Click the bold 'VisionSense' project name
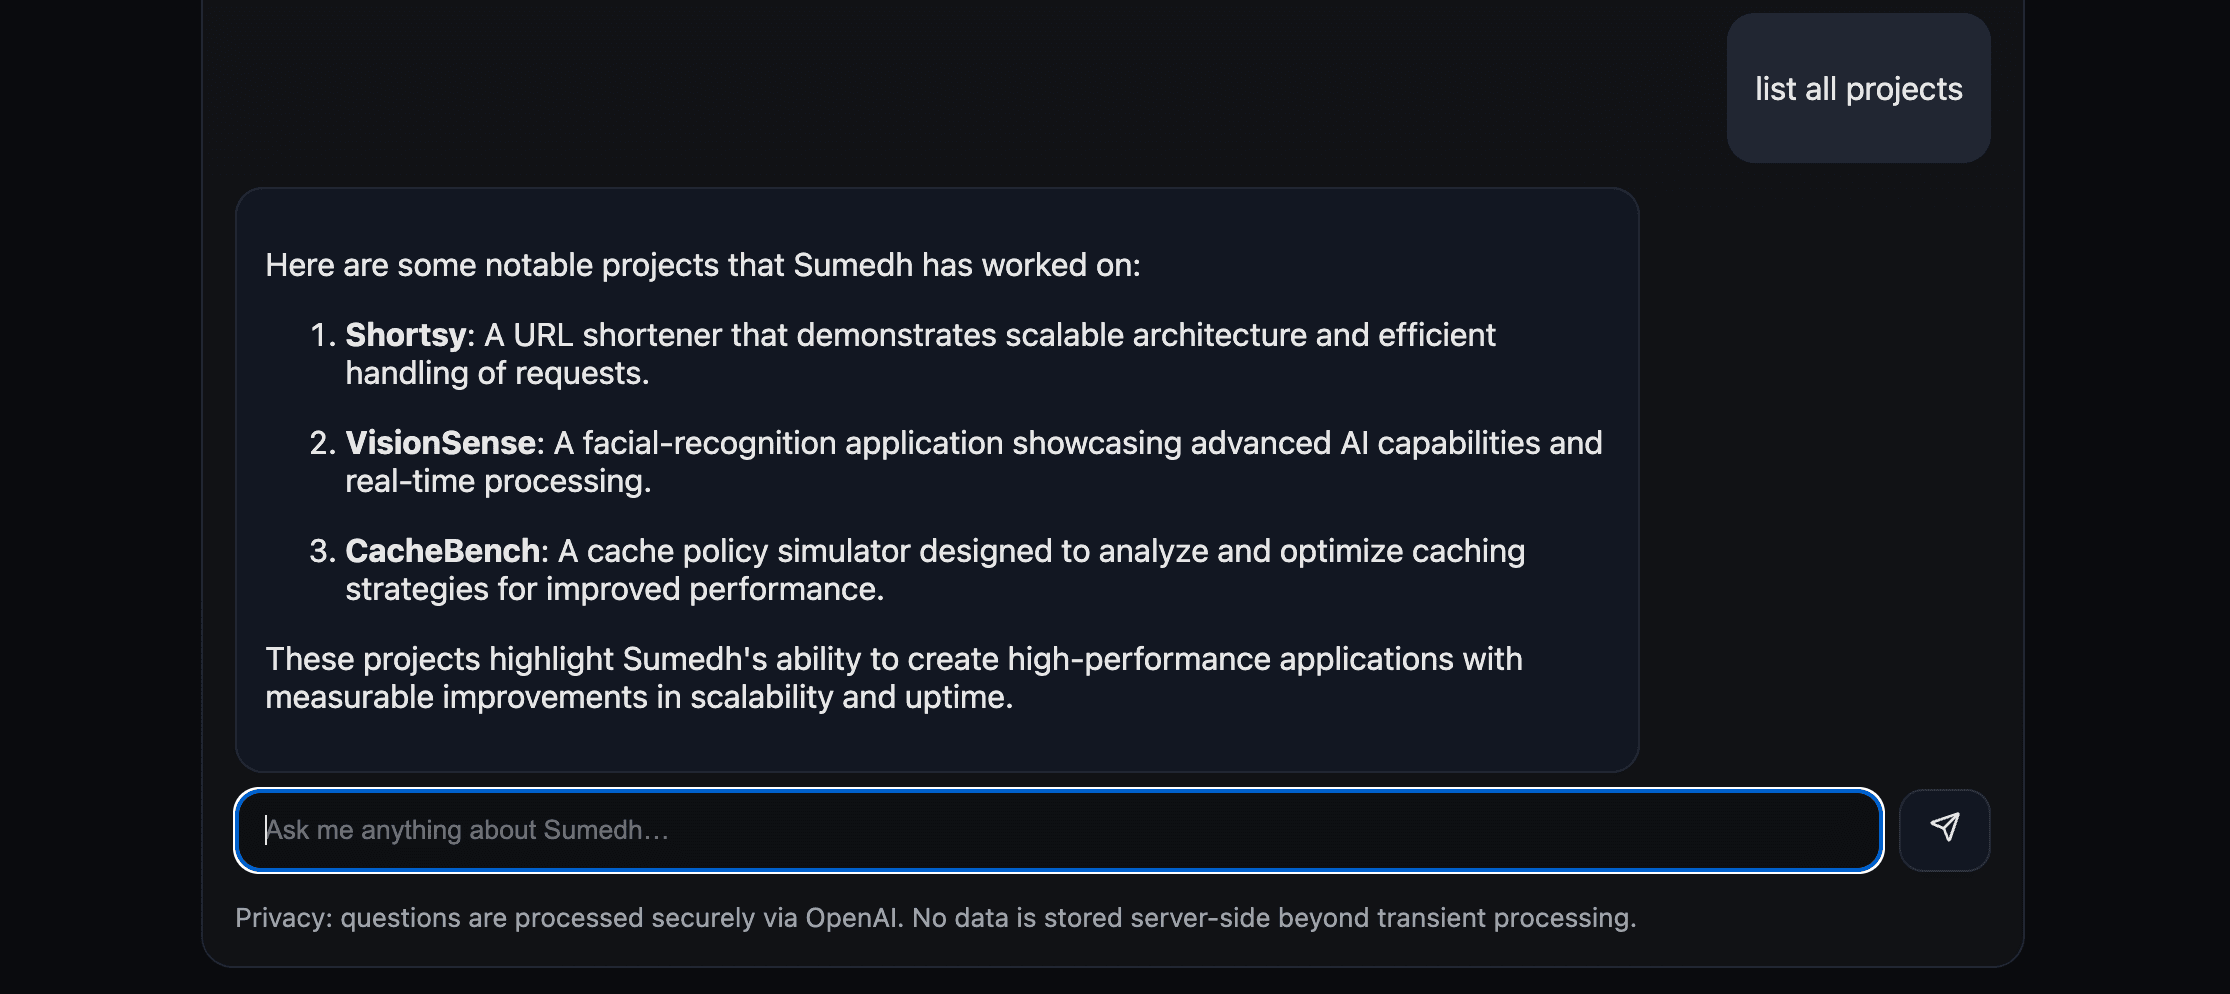The image size is (2230, 994). click(x=440, y=443)
